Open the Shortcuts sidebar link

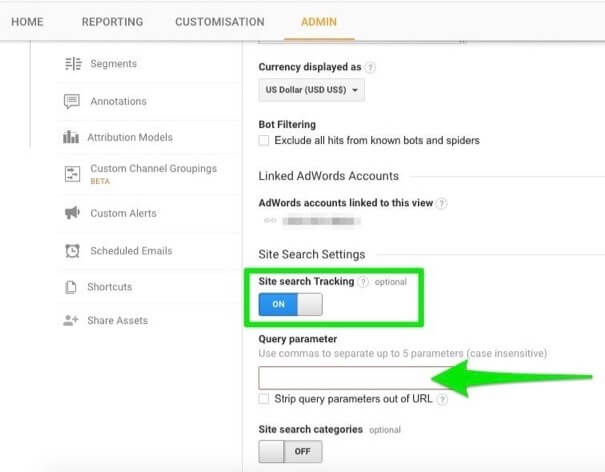pos(109,287)
